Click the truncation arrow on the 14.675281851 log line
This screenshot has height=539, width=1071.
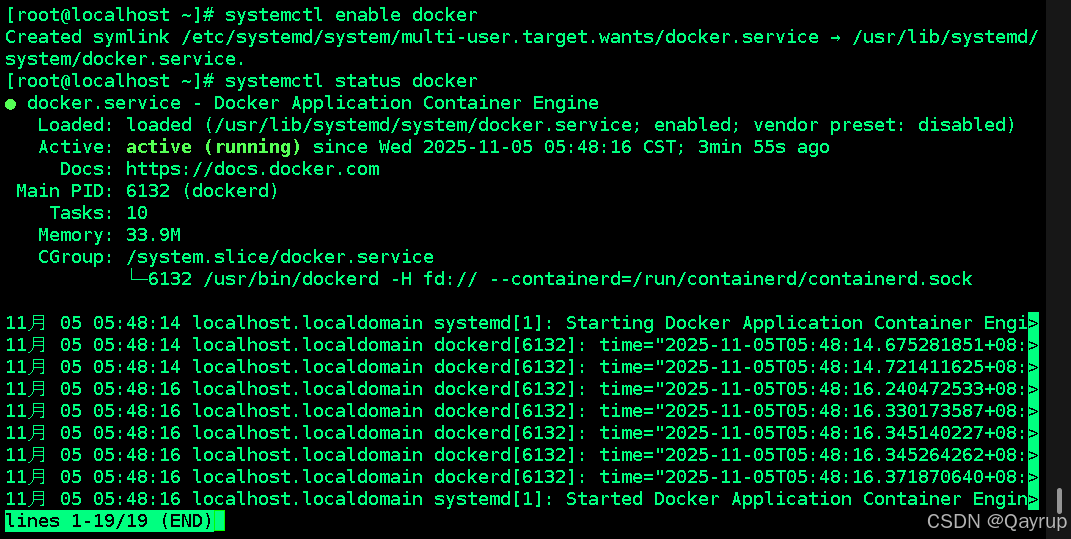point(1033,344)
